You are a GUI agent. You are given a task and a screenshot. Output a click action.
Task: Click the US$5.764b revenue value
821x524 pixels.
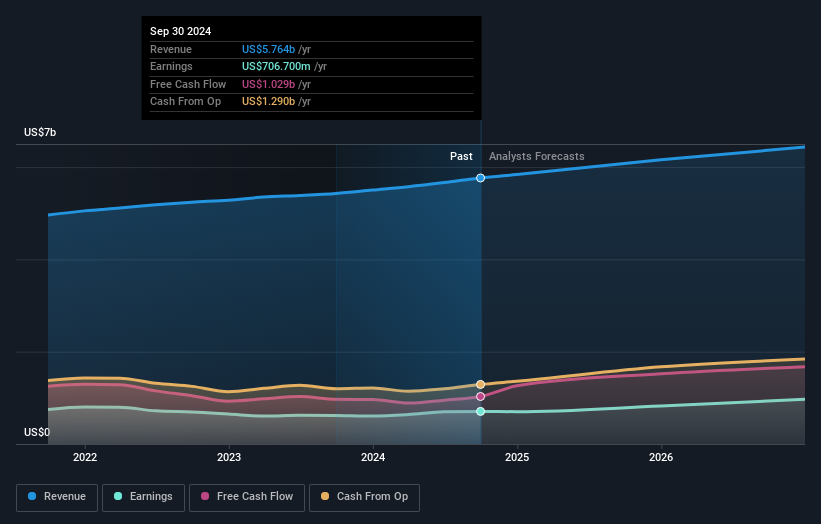point(268,49)
